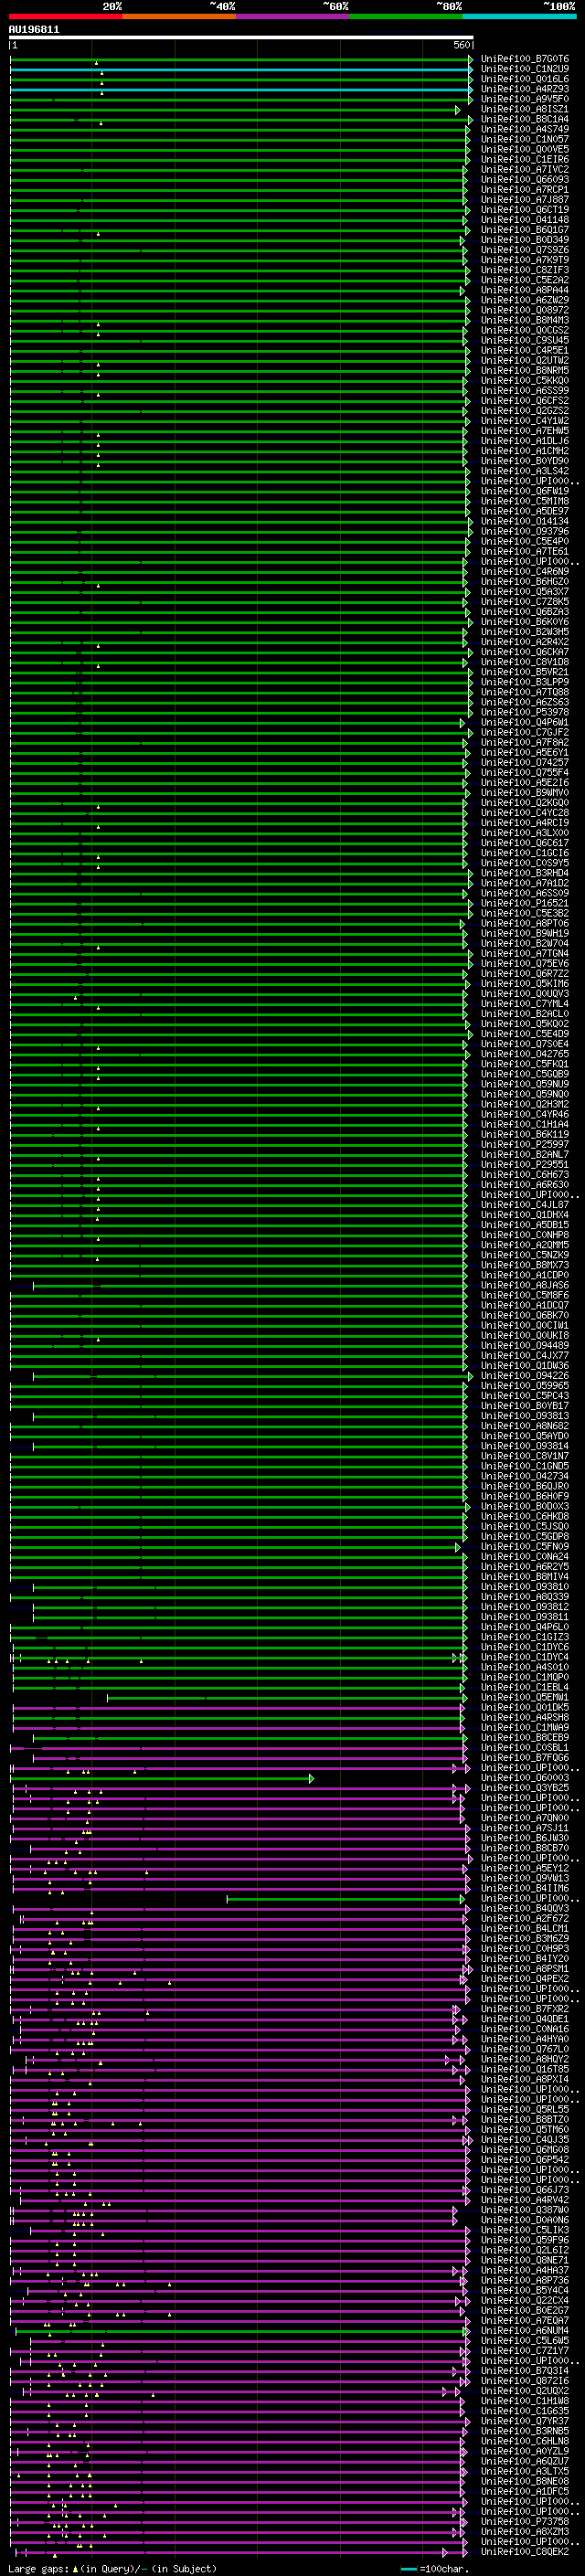Select the UniRef100_A7K9T9 label
Screen dimensions: 585x2576
click(525, 260)
